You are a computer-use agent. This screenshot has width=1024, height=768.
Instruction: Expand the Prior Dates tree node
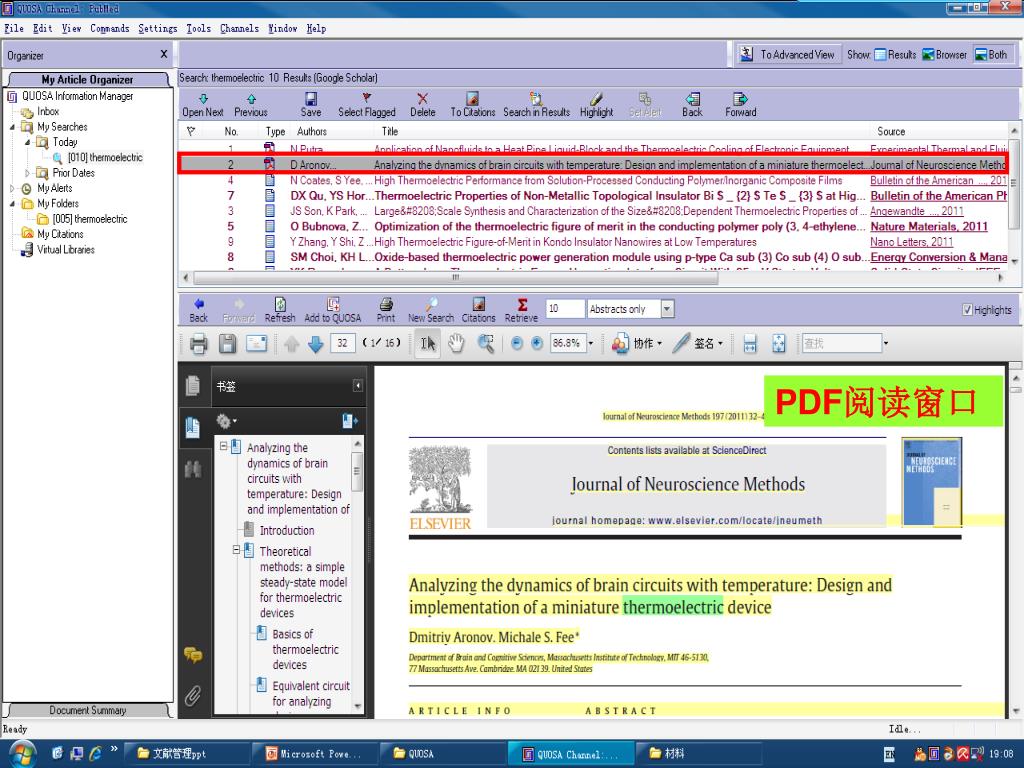27,173
